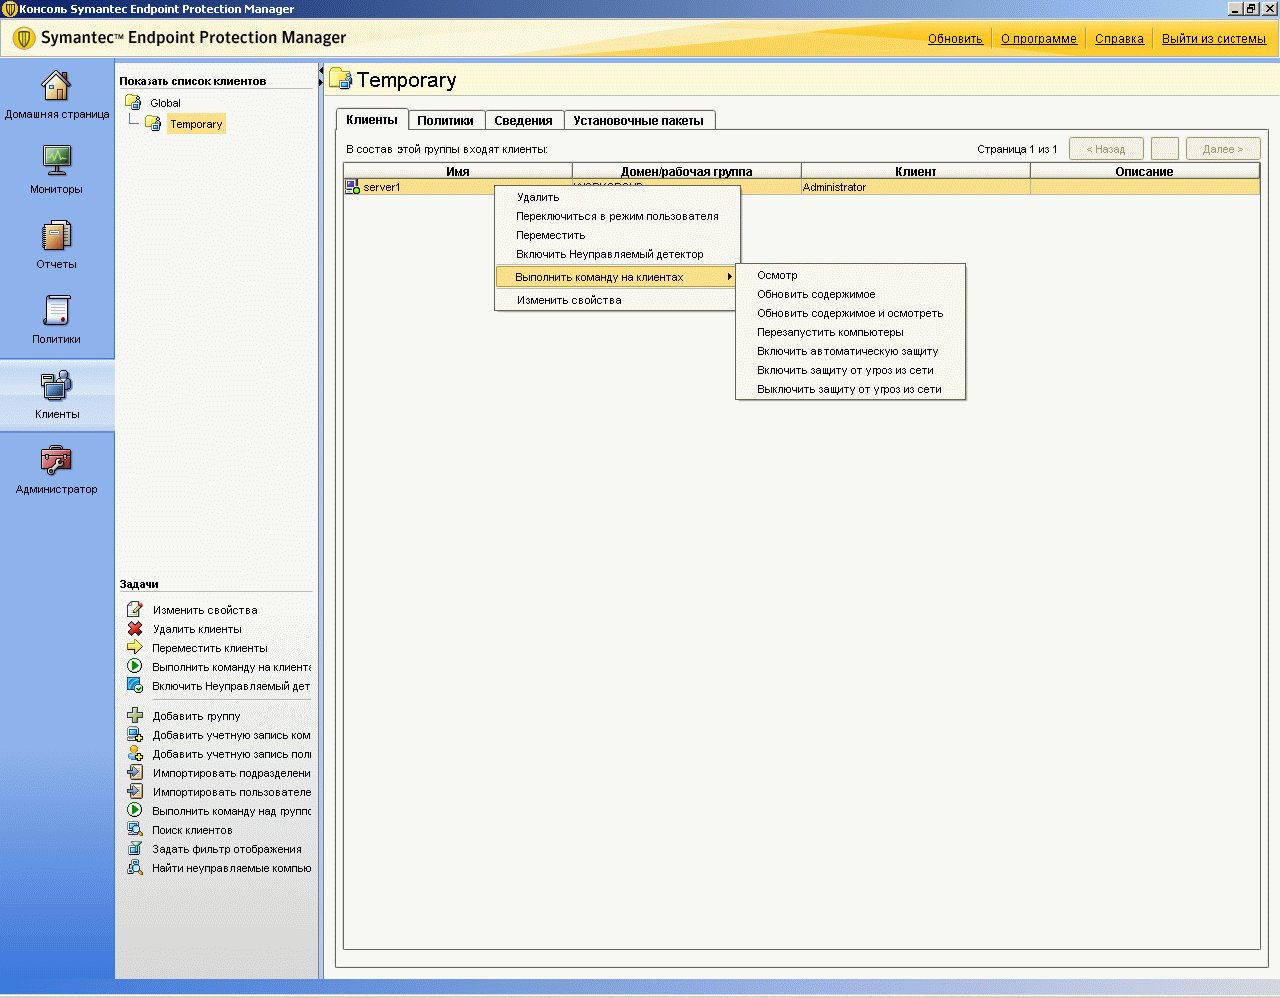Open the Мониторы sidebar icon
Image resolution: width=1280 pixels, height=998 pixels.
point(56,160)
